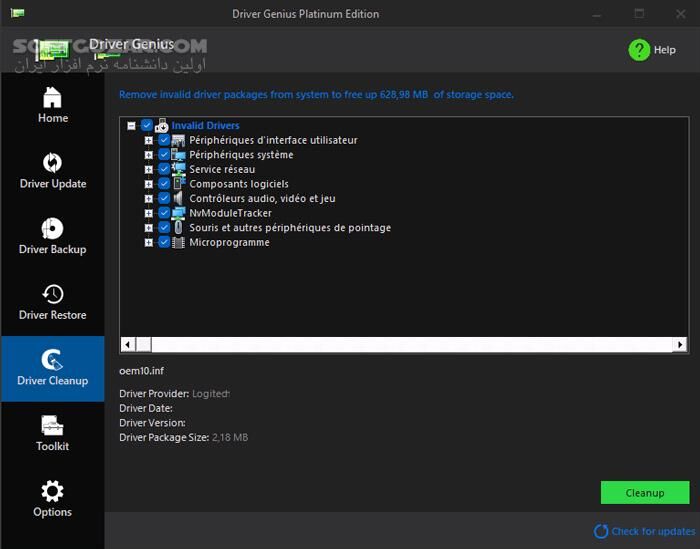Viewport: 700px width, 549px height.
Task: Uncheck the Périphériques système checkbox
Action: [x=164, y=155]
